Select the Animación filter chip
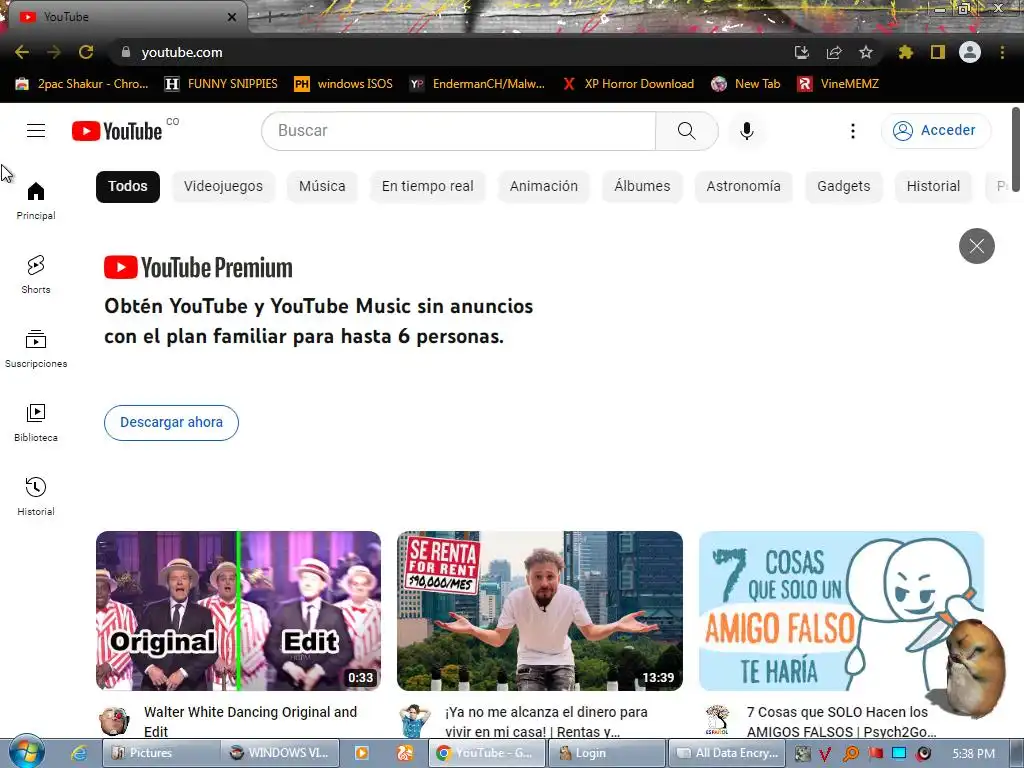1024x768 pixels. [543, 186]
